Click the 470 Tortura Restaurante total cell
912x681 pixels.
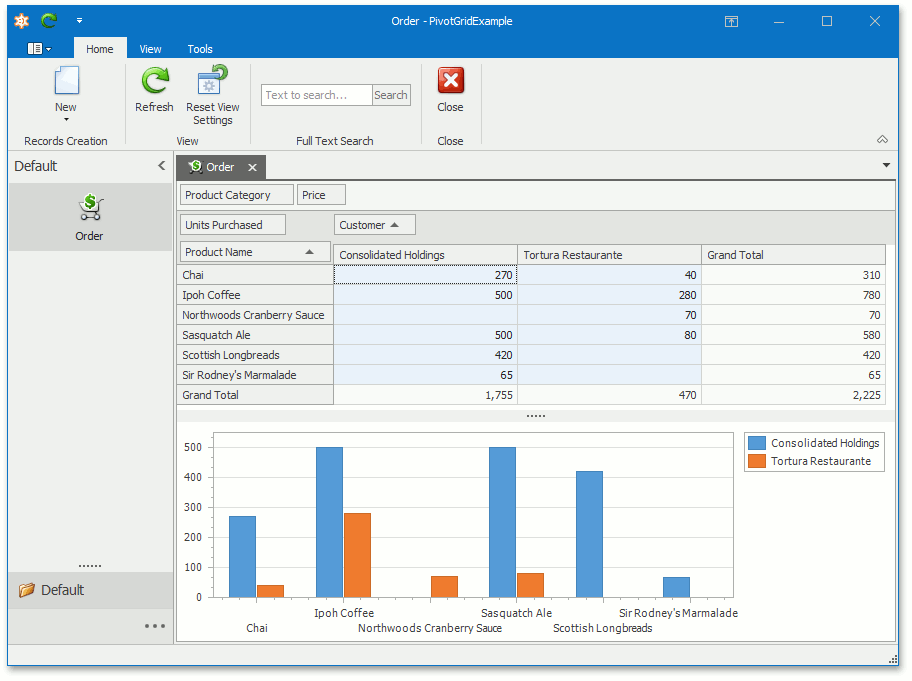pyautogui.click(x=610, y=395)
